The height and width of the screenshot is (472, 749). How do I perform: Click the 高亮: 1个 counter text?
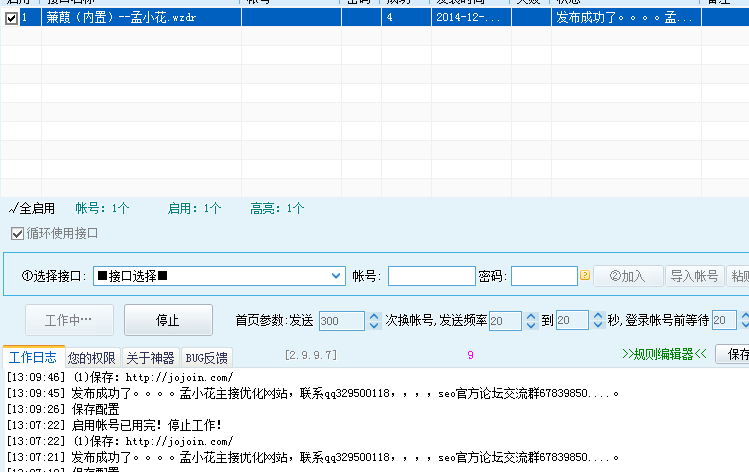(x=277, y=208)
